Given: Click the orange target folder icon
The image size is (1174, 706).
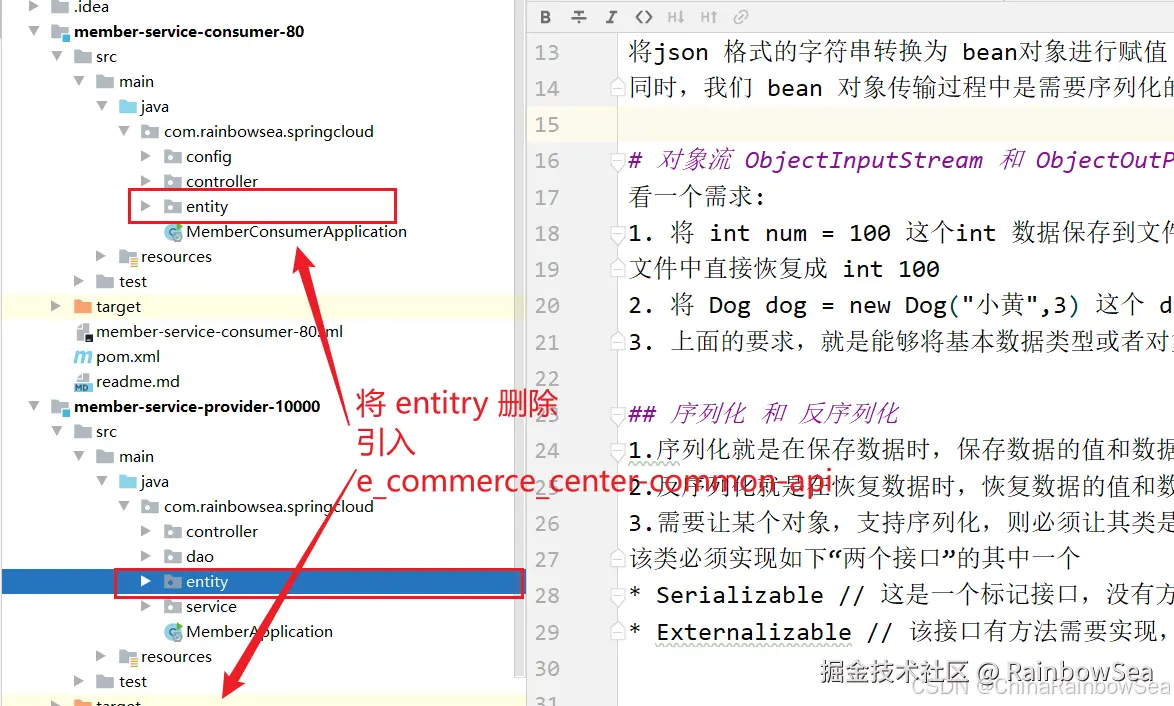Looking at the screenshot, I should point(82,306).
